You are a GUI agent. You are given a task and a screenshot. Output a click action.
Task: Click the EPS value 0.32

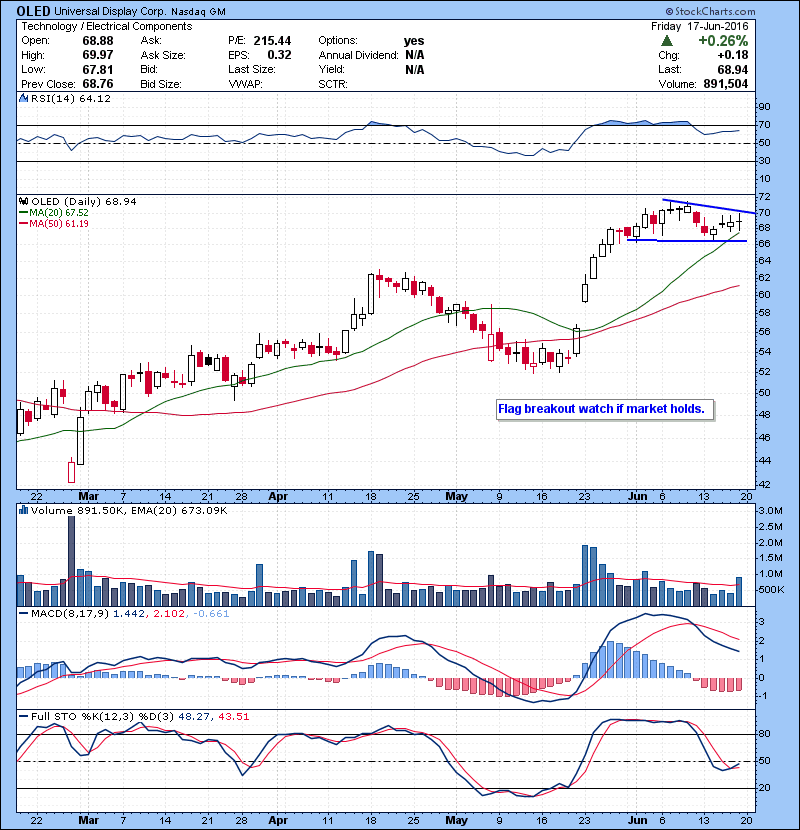coord(279,55)
